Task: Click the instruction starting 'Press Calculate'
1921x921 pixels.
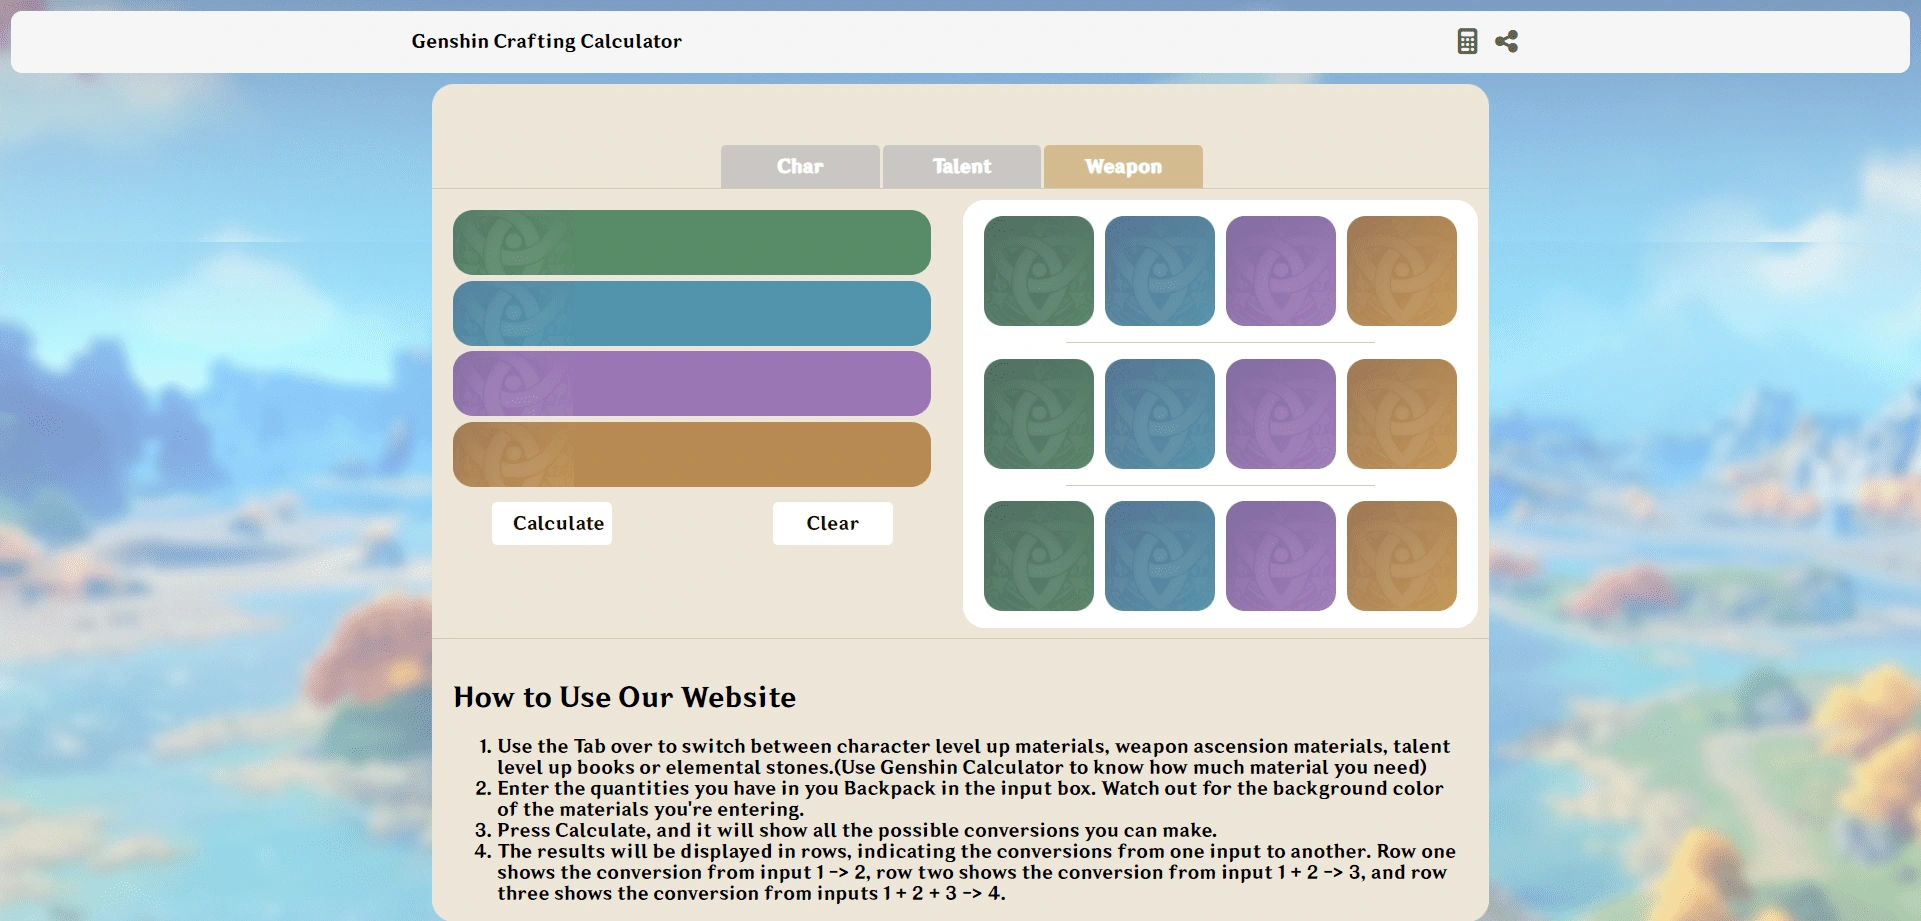Action: [x=857, y=830]
